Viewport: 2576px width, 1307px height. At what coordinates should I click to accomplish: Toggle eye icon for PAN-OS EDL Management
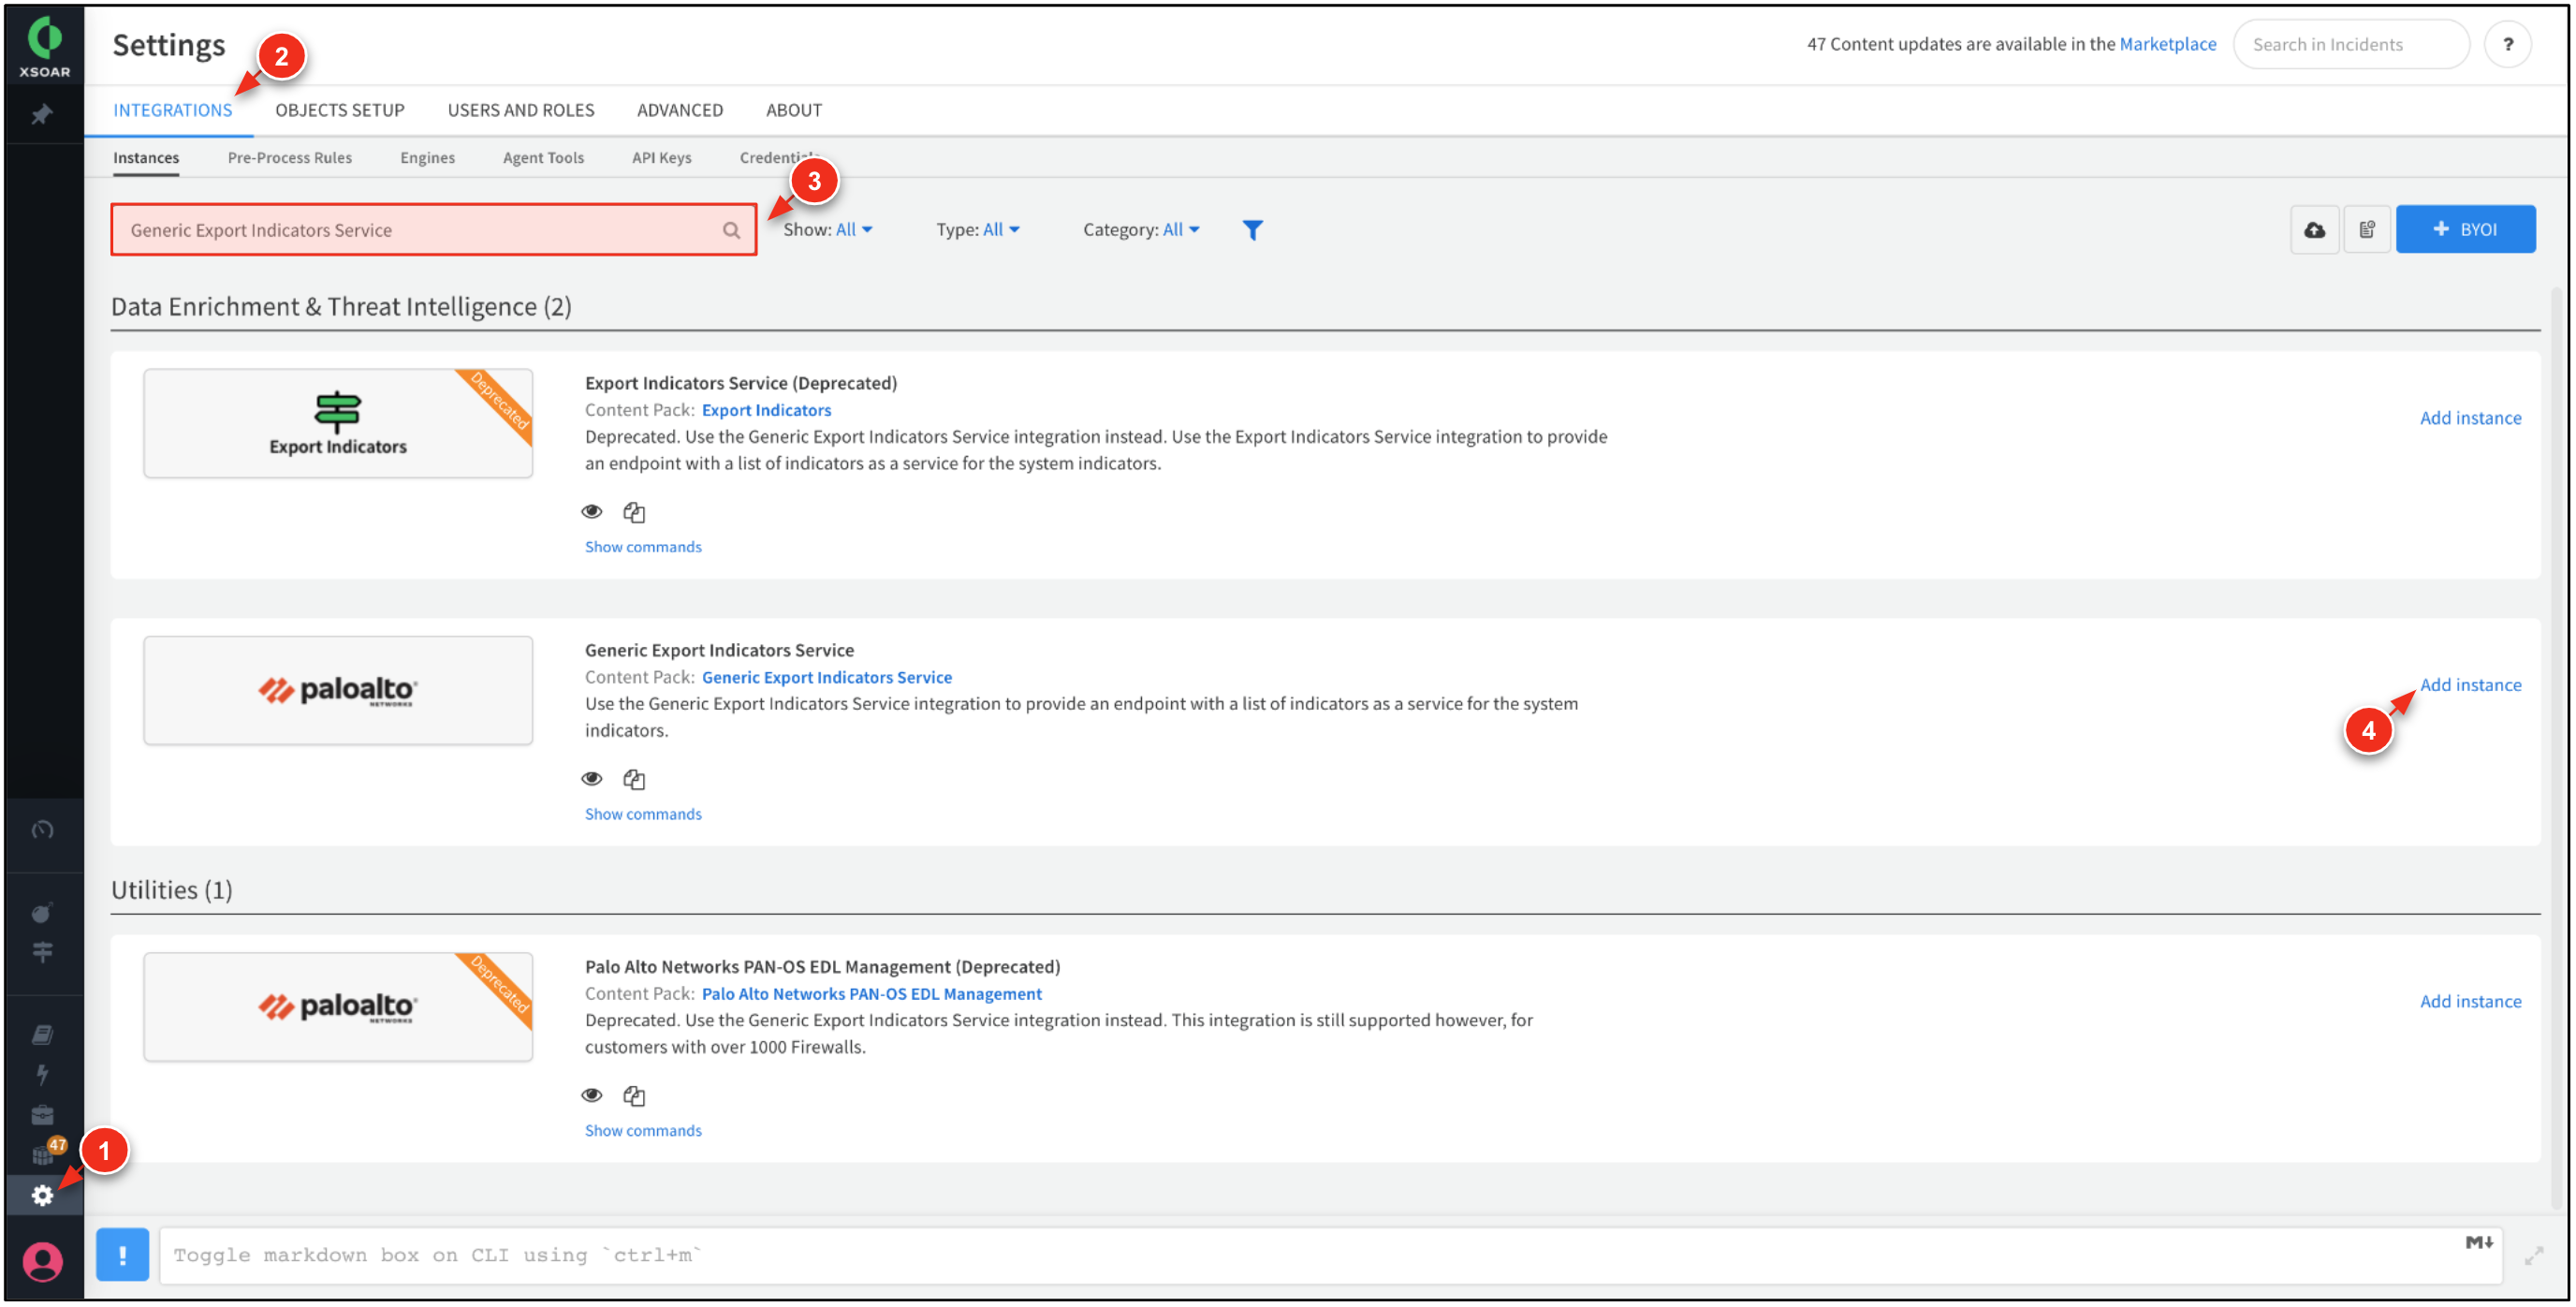point(592,1096)
